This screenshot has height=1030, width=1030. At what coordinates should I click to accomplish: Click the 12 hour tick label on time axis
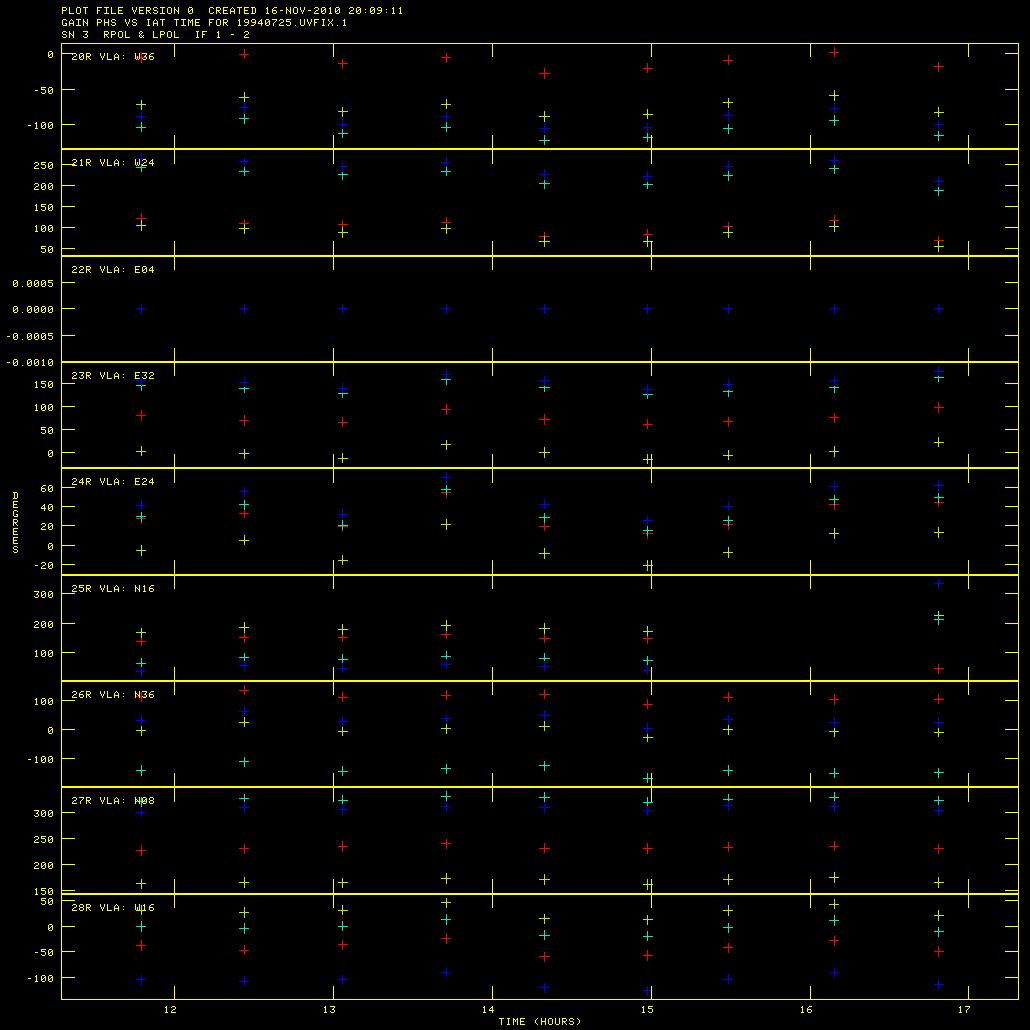point(174,1010)
